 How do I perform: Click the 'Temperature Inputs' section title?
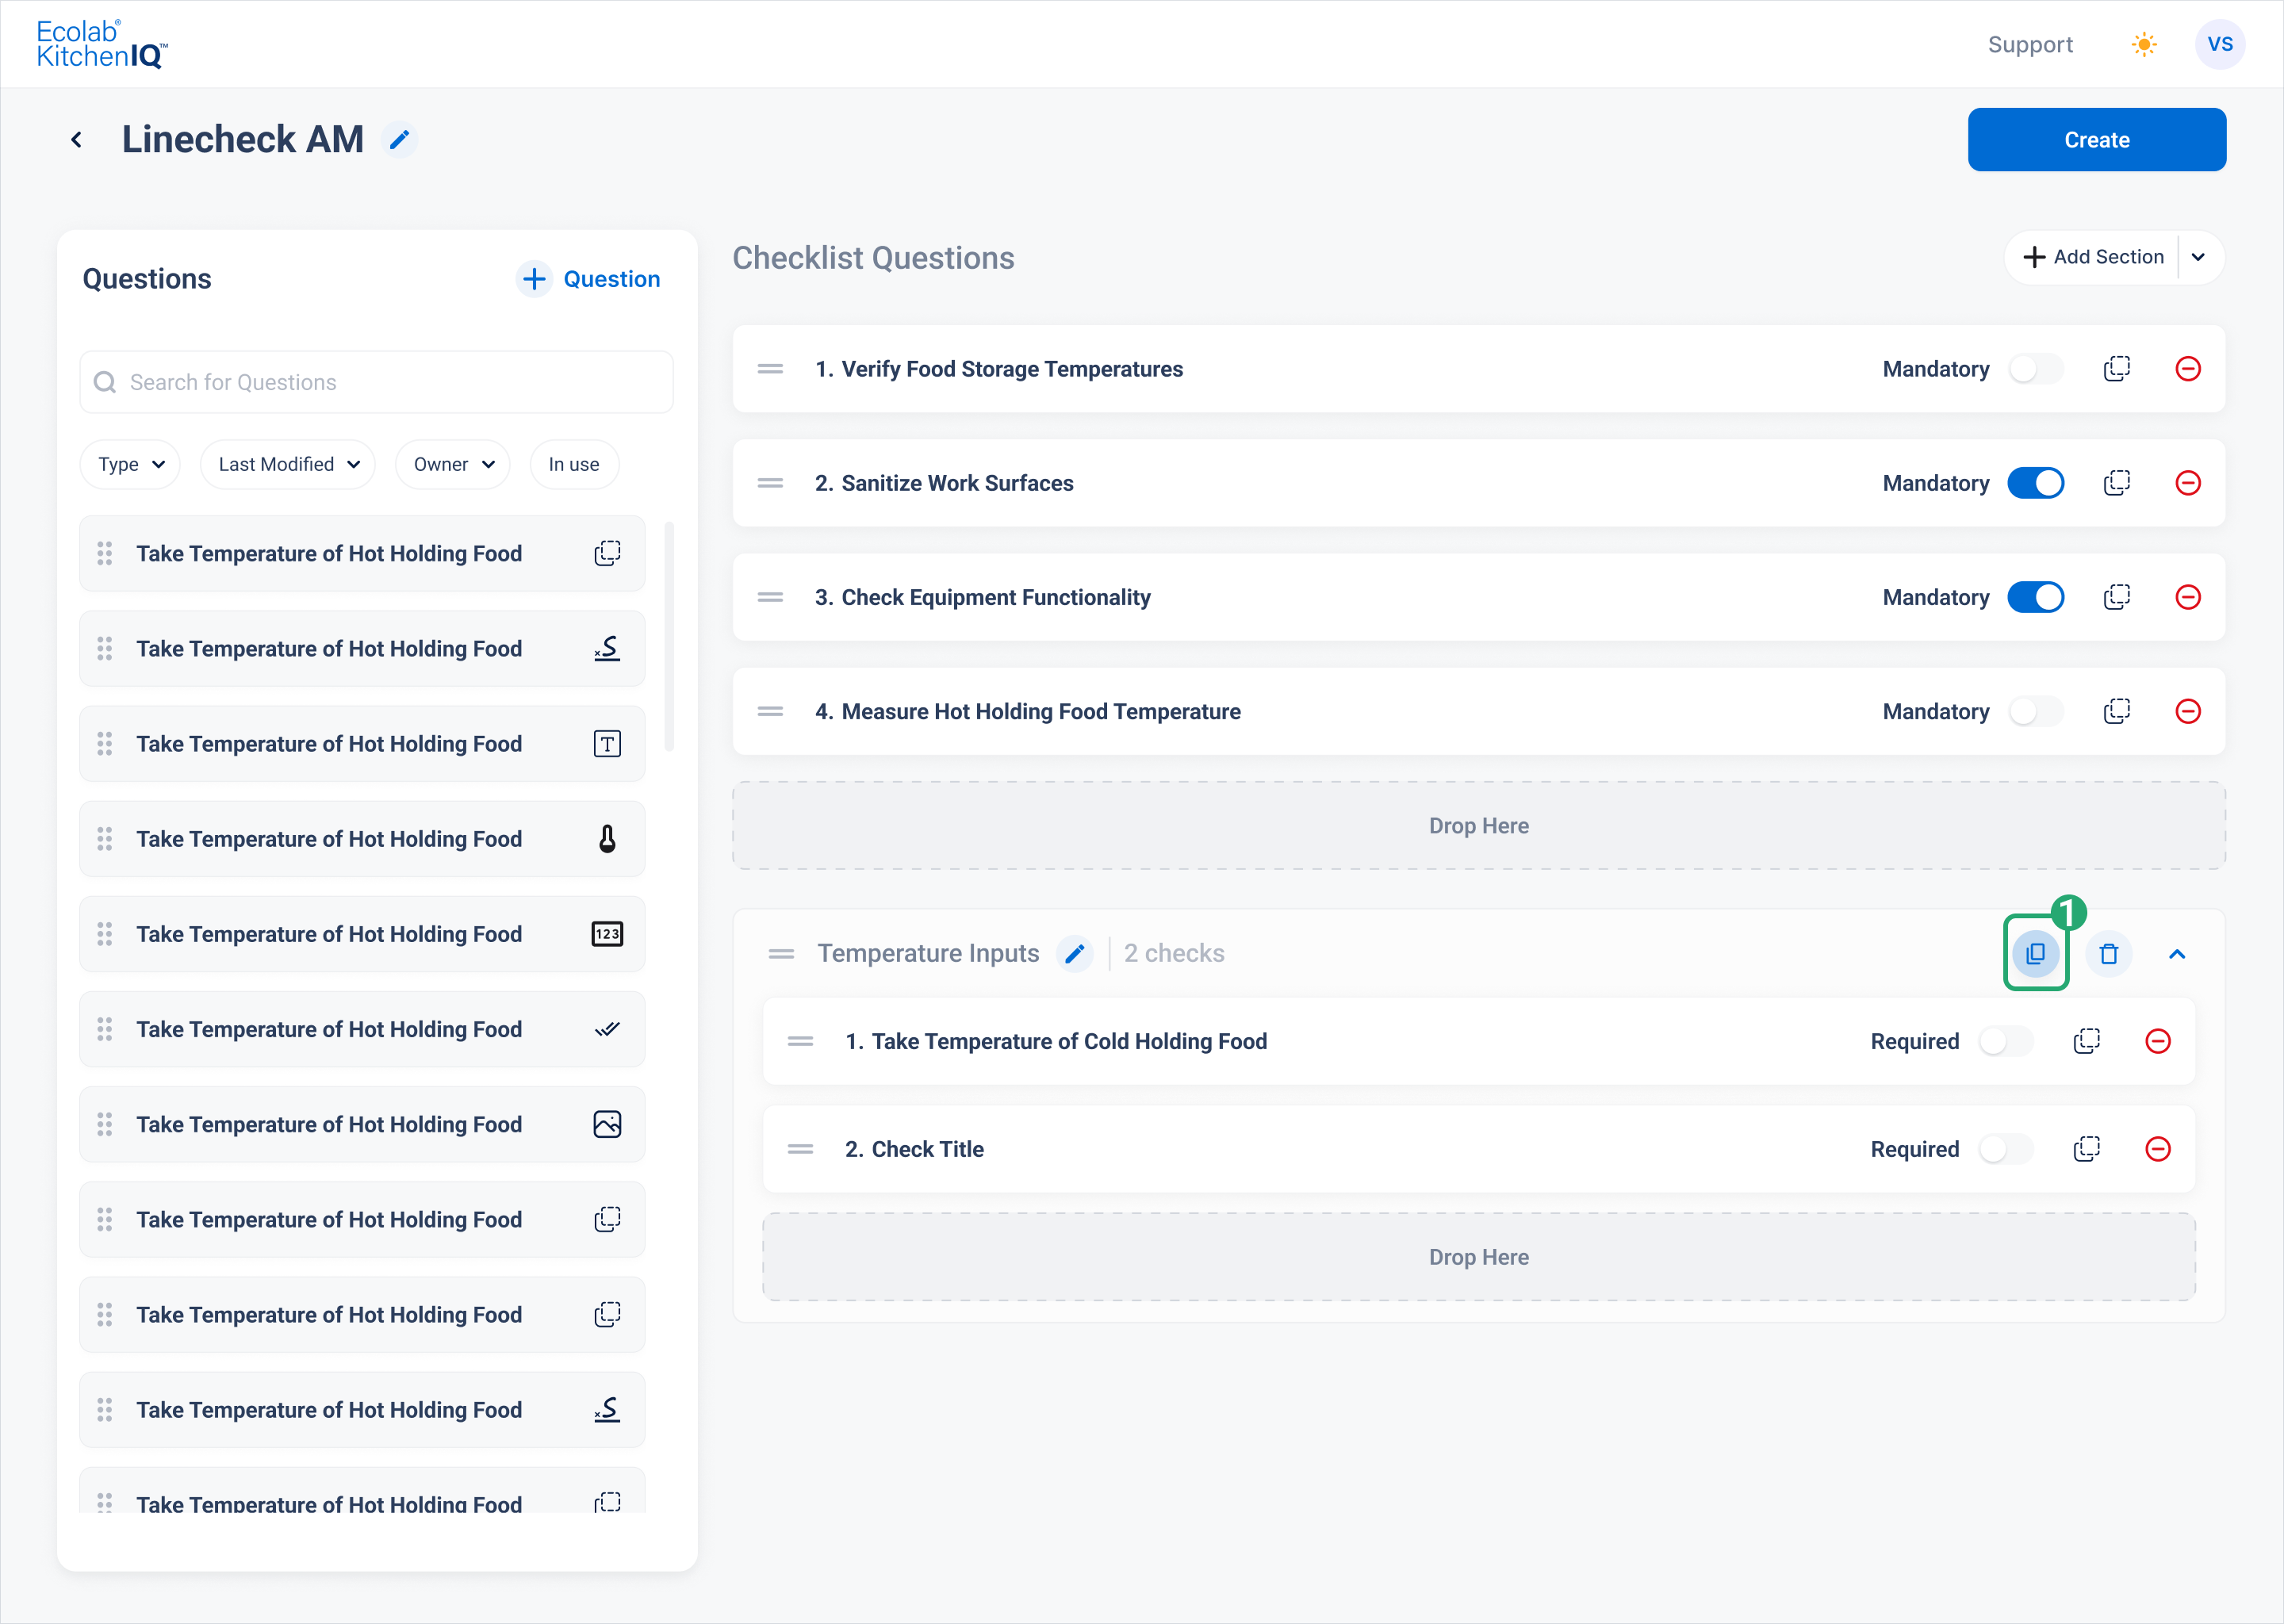point(928,953)
